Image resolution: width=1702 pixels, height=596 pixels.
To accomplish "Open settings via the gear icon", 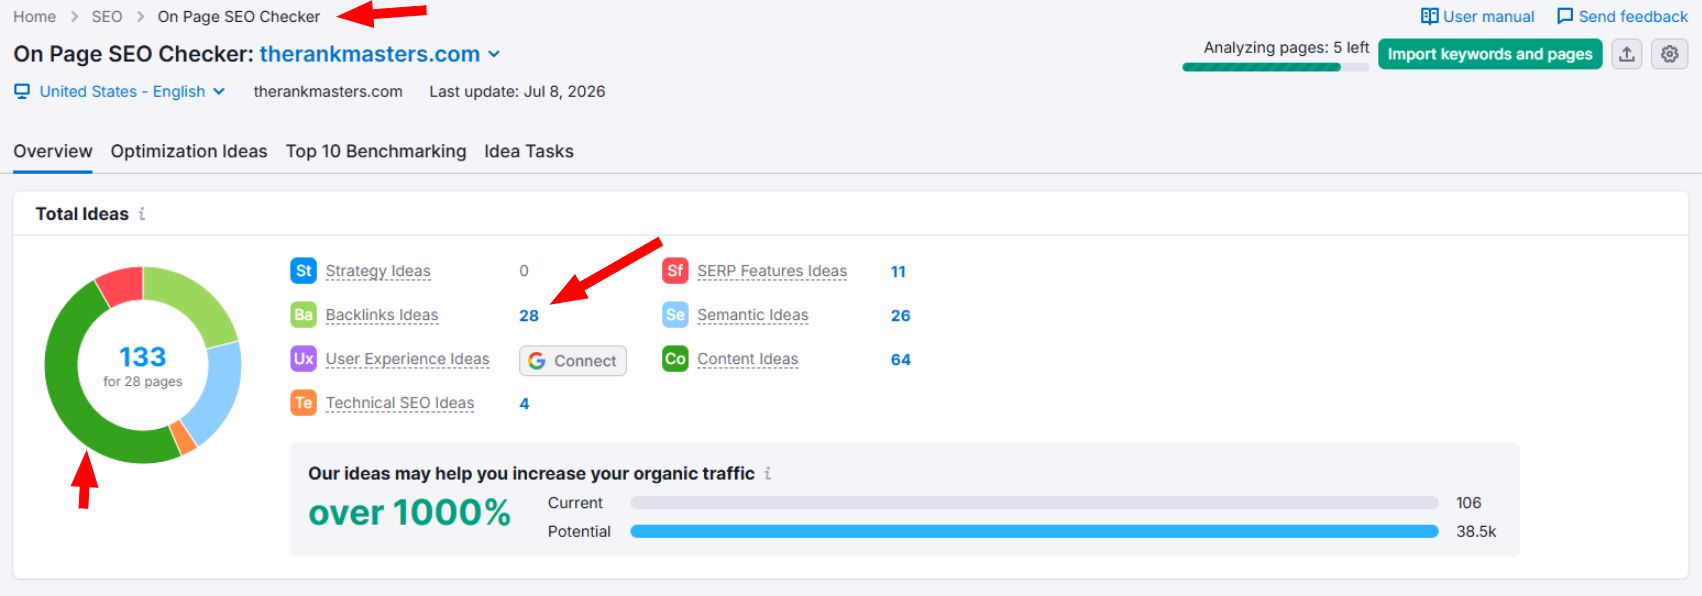I will pyautogui.click(x=1670, y=54).
